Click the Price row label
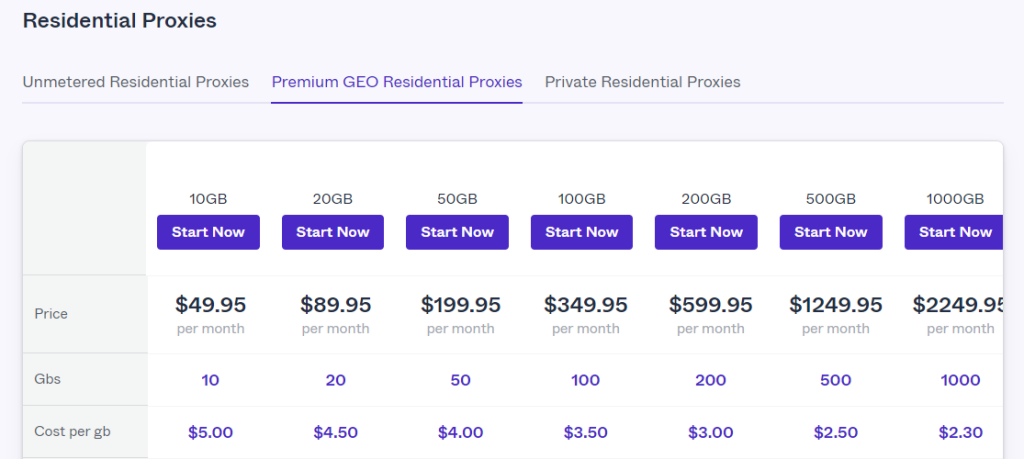The height and width of the screenshot is (459, 1024). coord(51,314)
